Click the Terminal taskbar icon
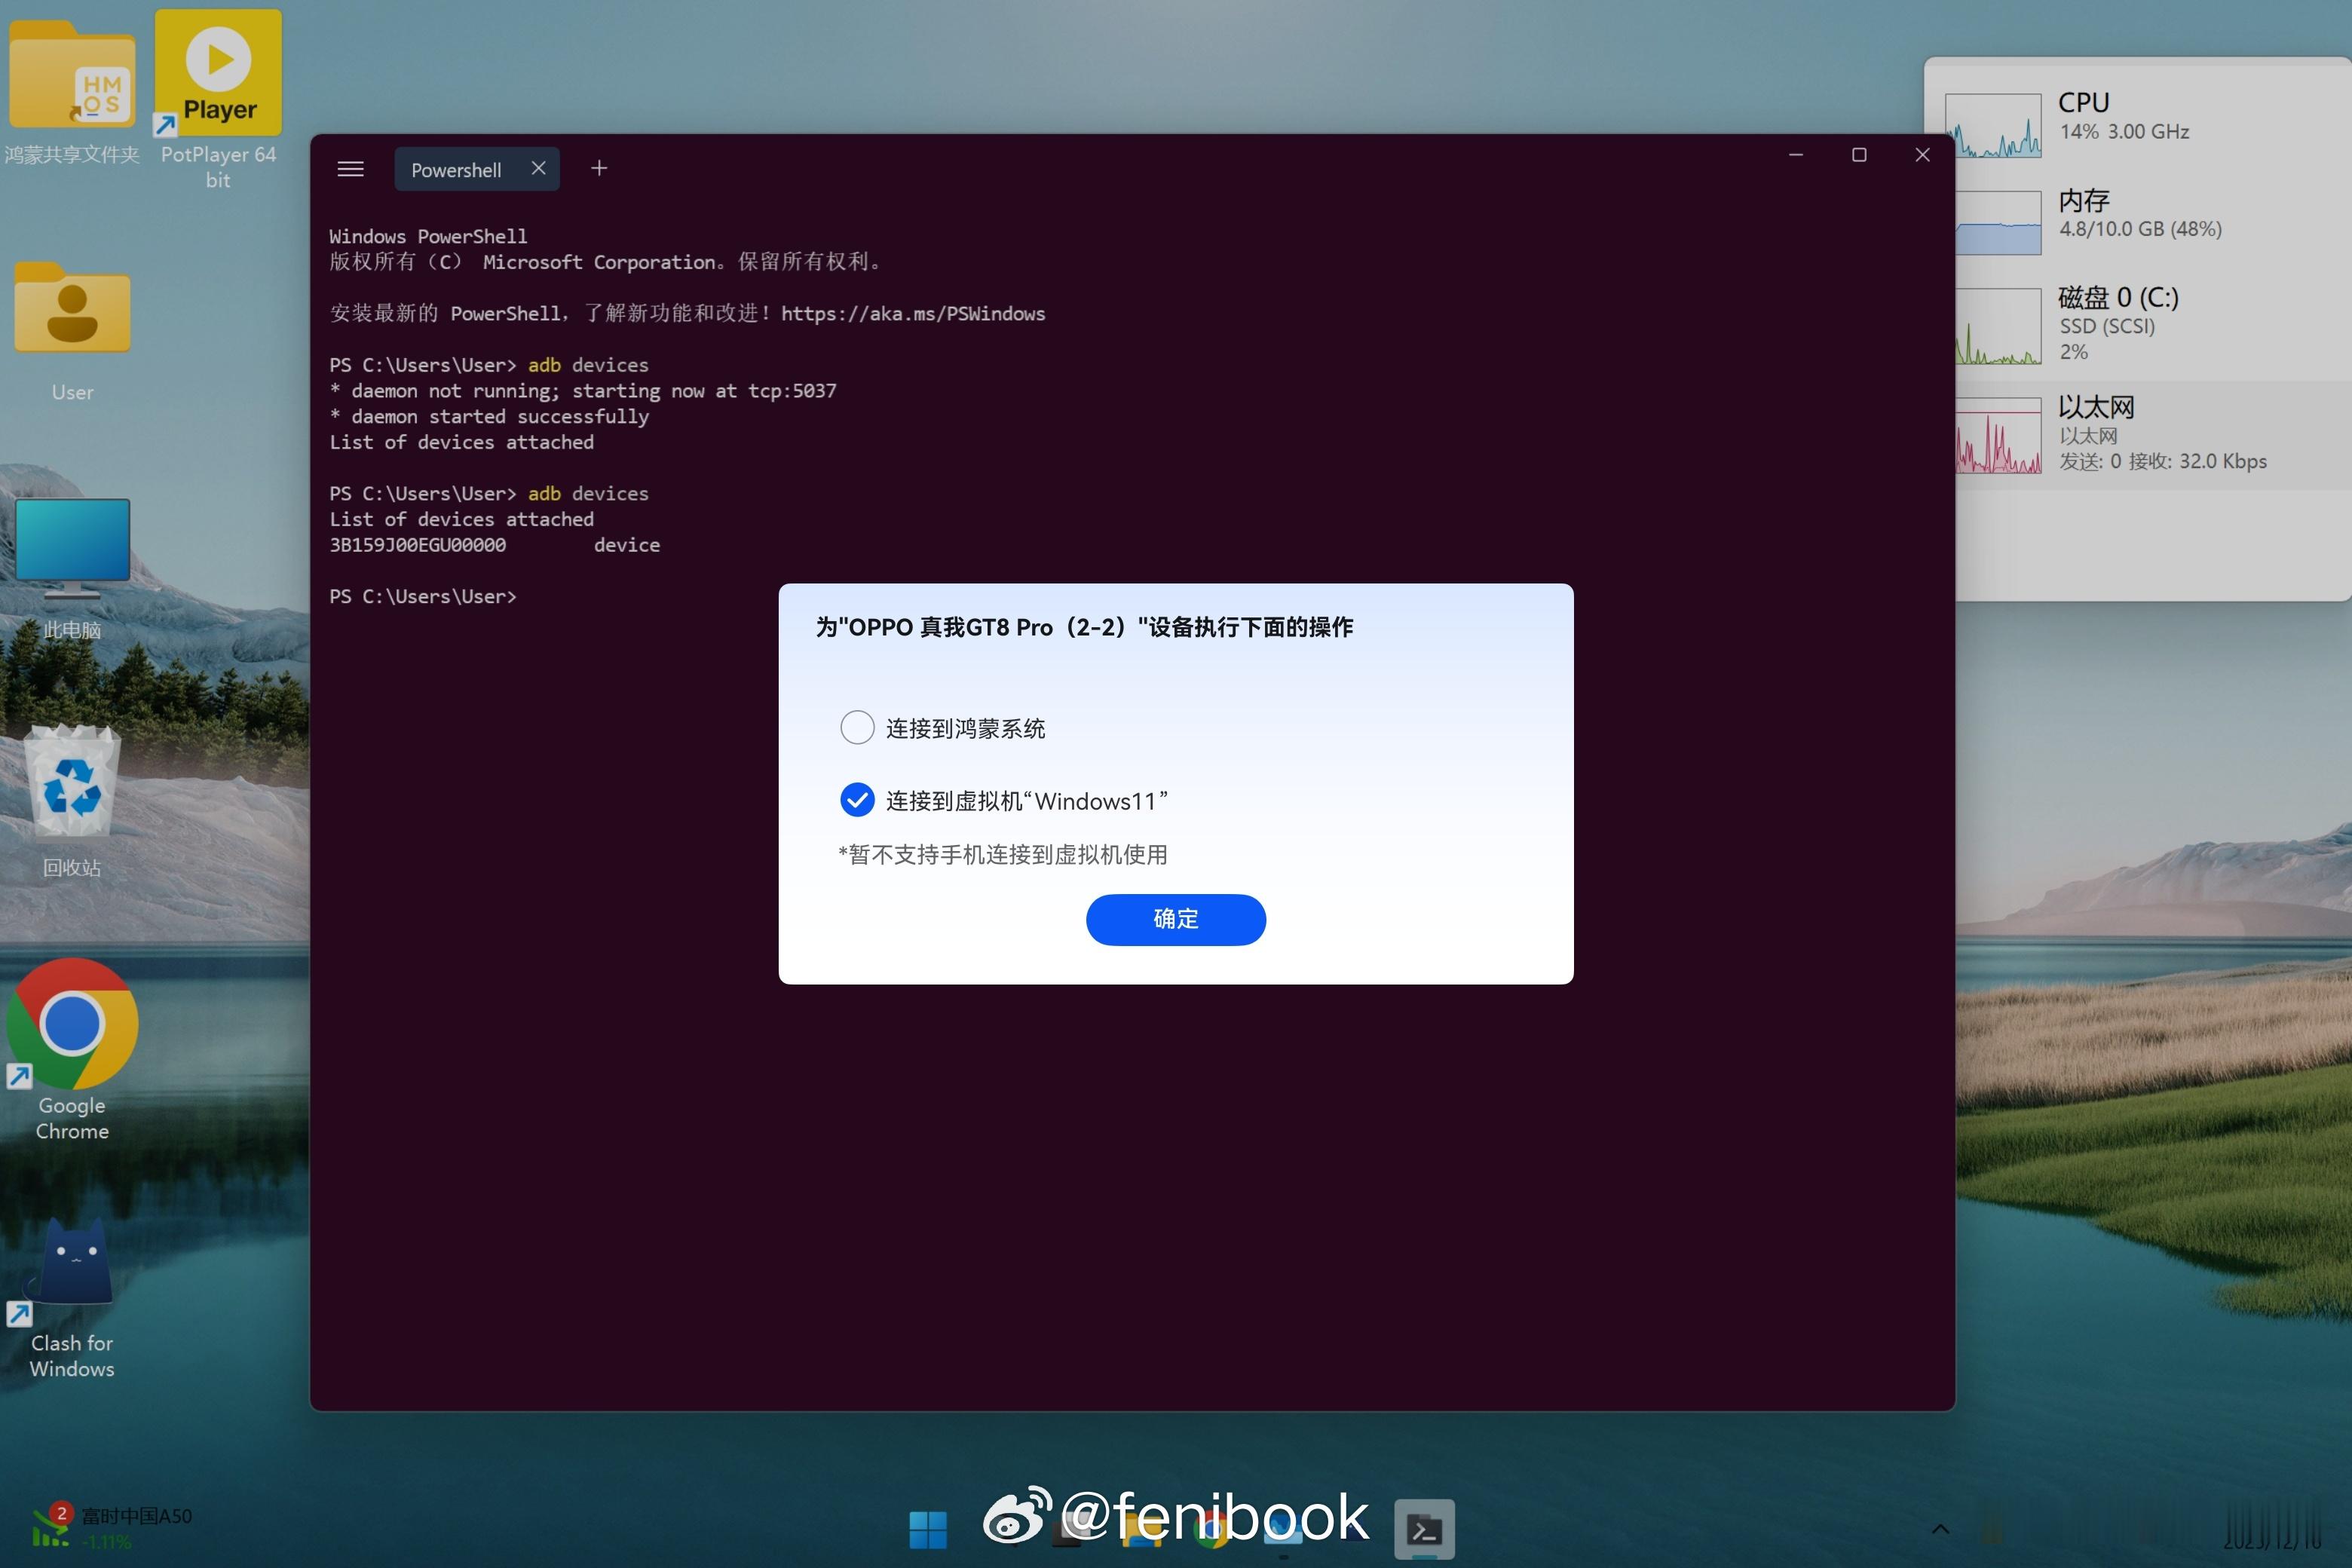The image size is (2352, 1568). point(1424,1529)
